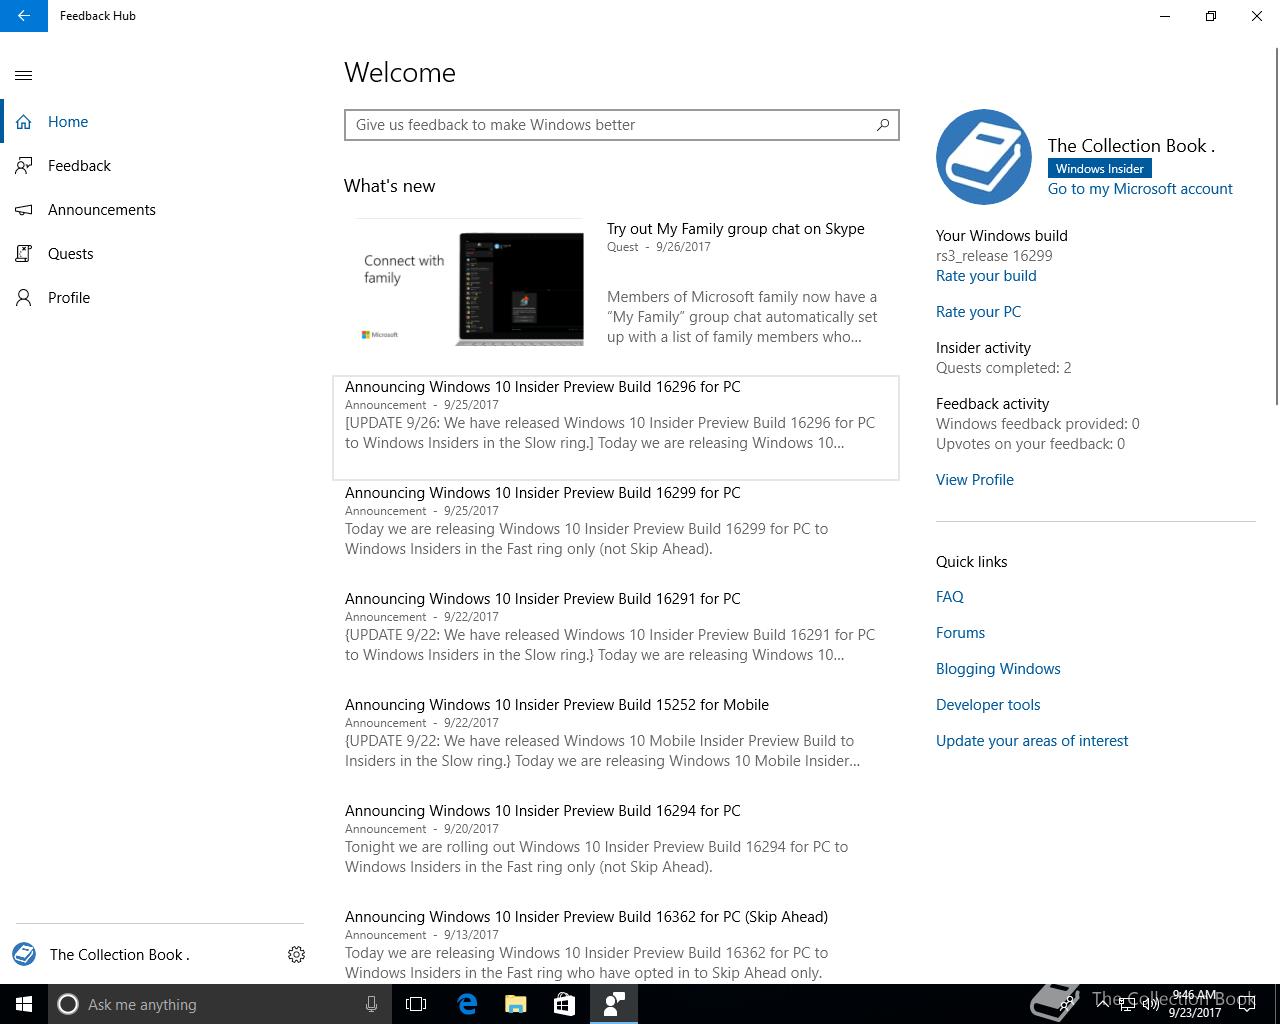
Task: Click the Windows Insider badge
Action: coord(1100,169)
